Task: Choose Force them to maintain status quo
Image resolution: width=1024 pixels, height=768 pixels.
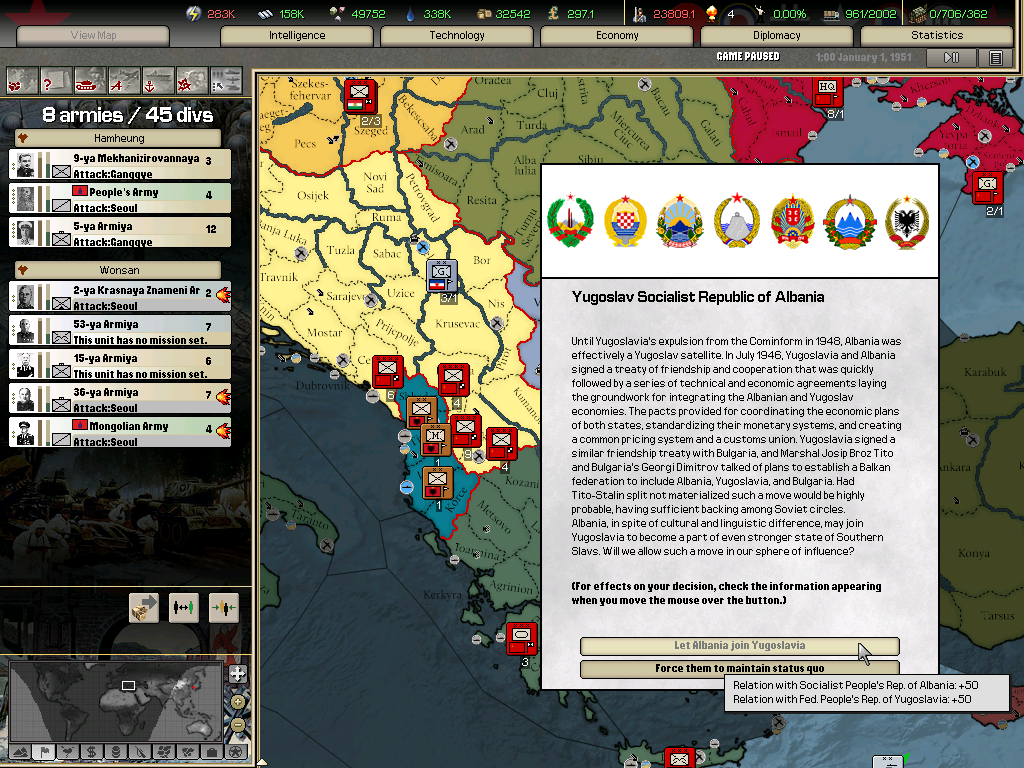Action: [739, 668]
